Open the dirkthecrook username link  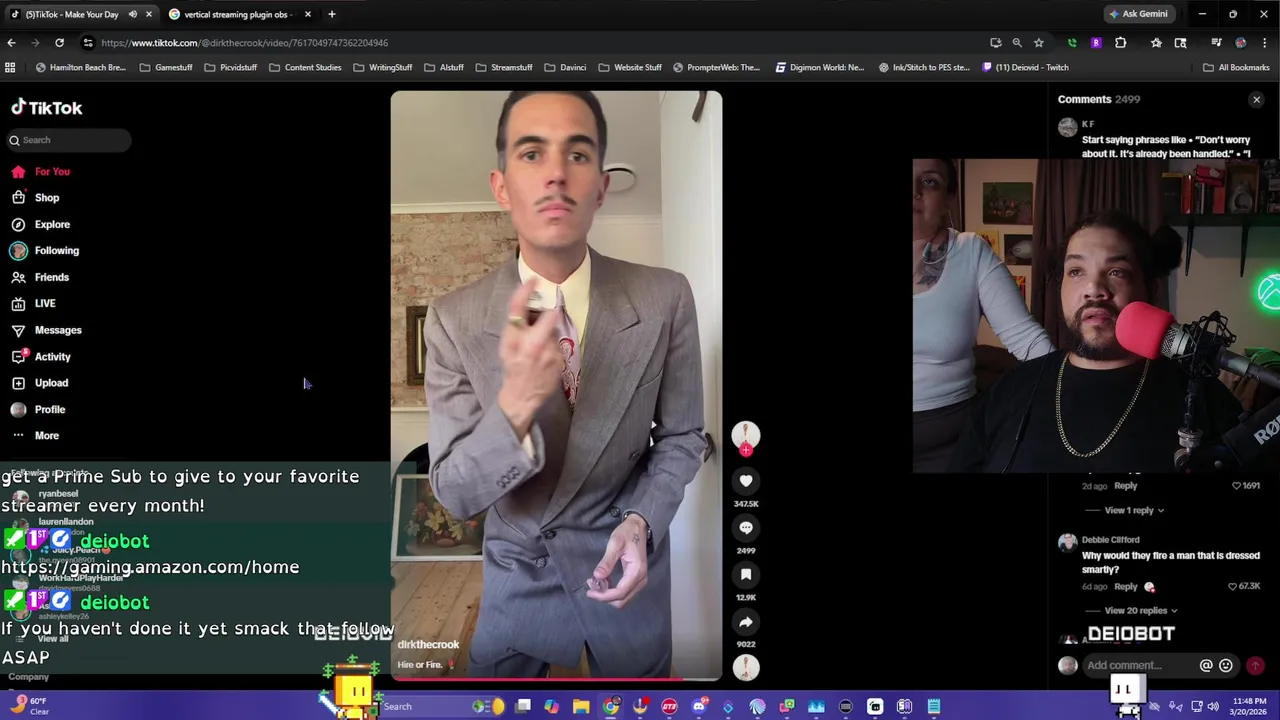(x=428, y=645)
